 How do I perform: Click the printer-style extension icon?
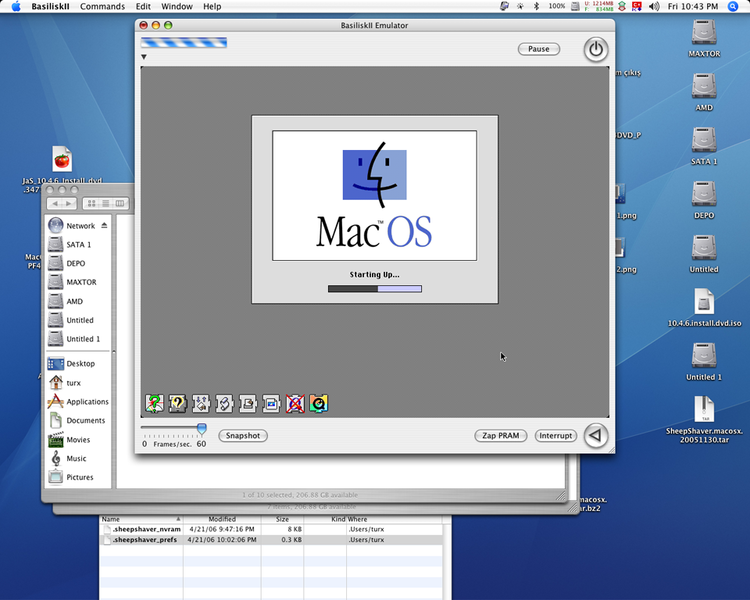[248, 403]
